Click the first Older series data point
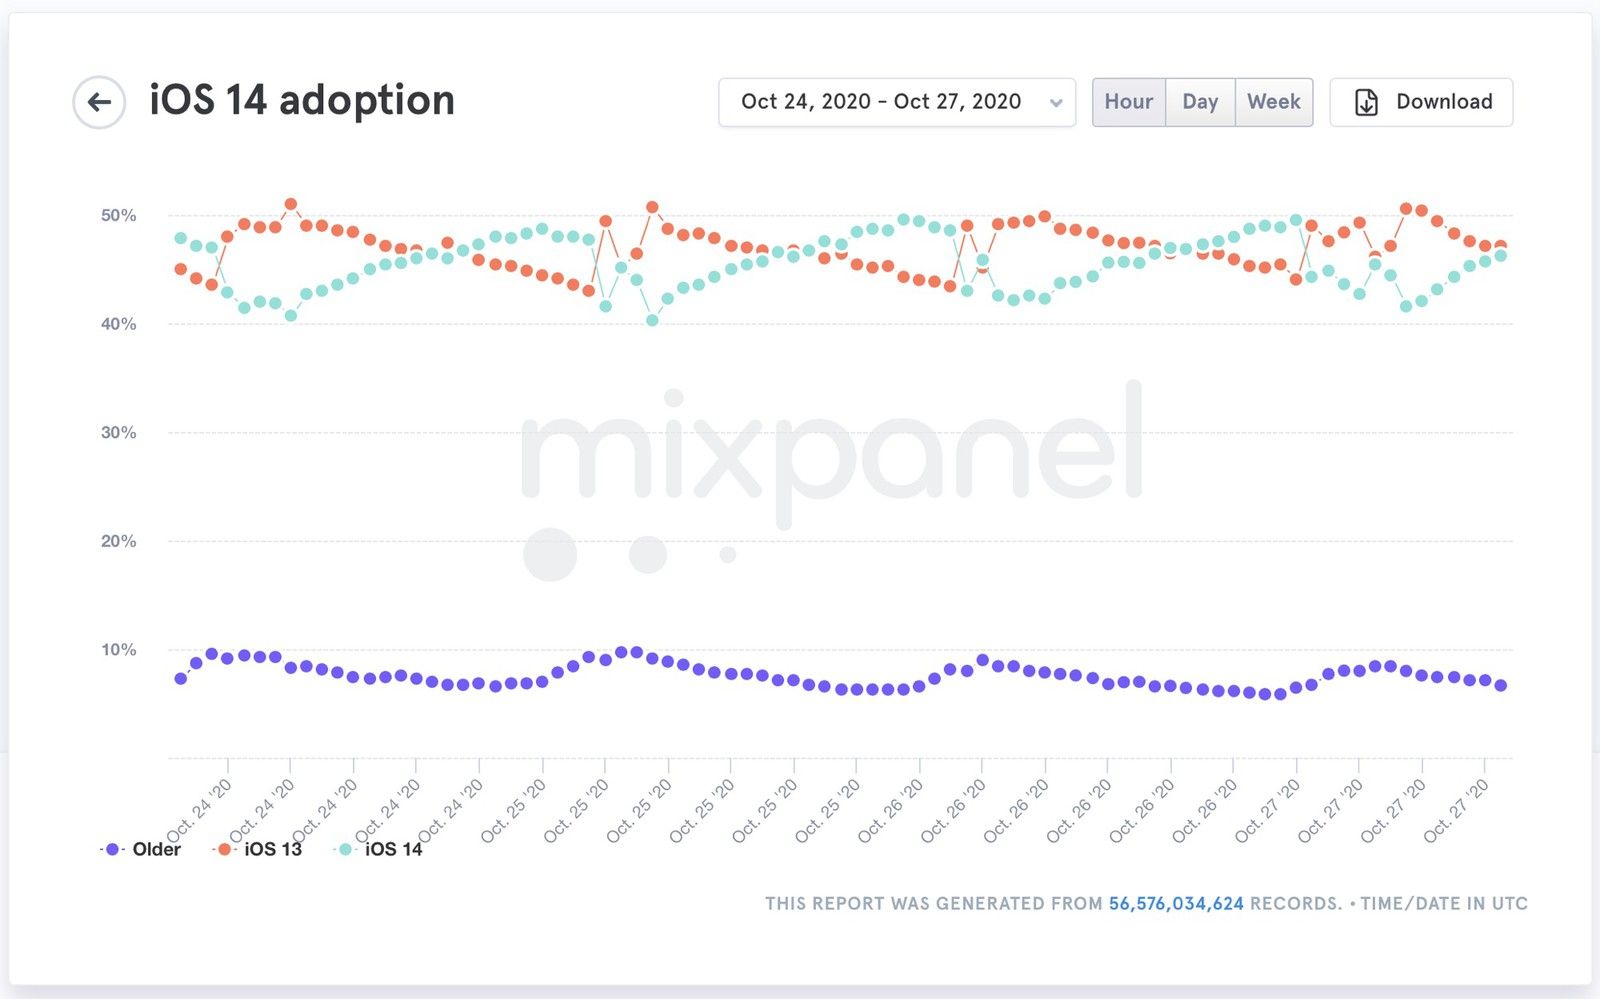Screen dimensions: 1600x999 coord(181,679)
